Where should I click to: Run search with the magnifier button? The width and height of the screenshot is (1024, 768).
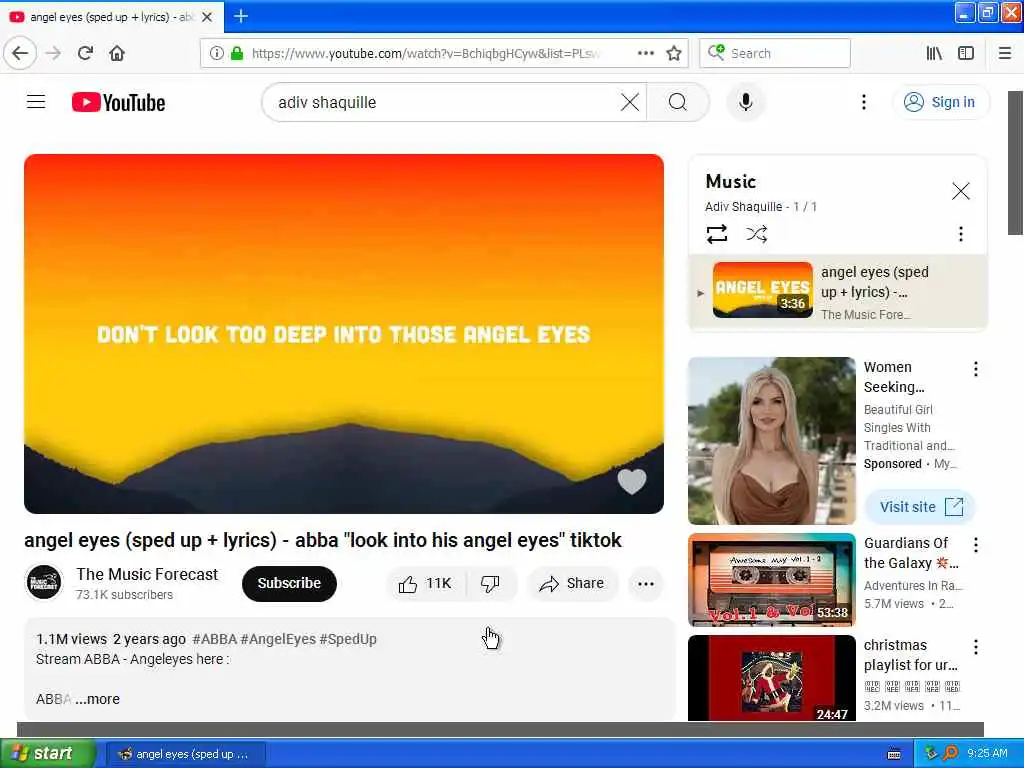point(678,103)
